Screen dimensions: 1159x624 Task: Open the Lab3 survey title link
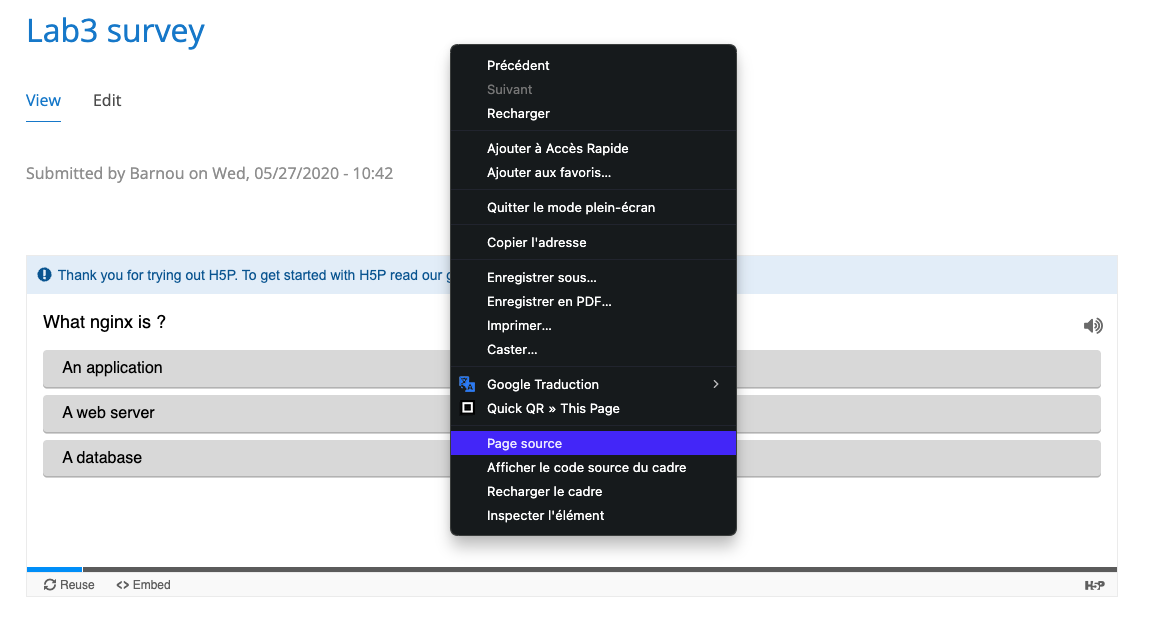(x=115, y=30)
